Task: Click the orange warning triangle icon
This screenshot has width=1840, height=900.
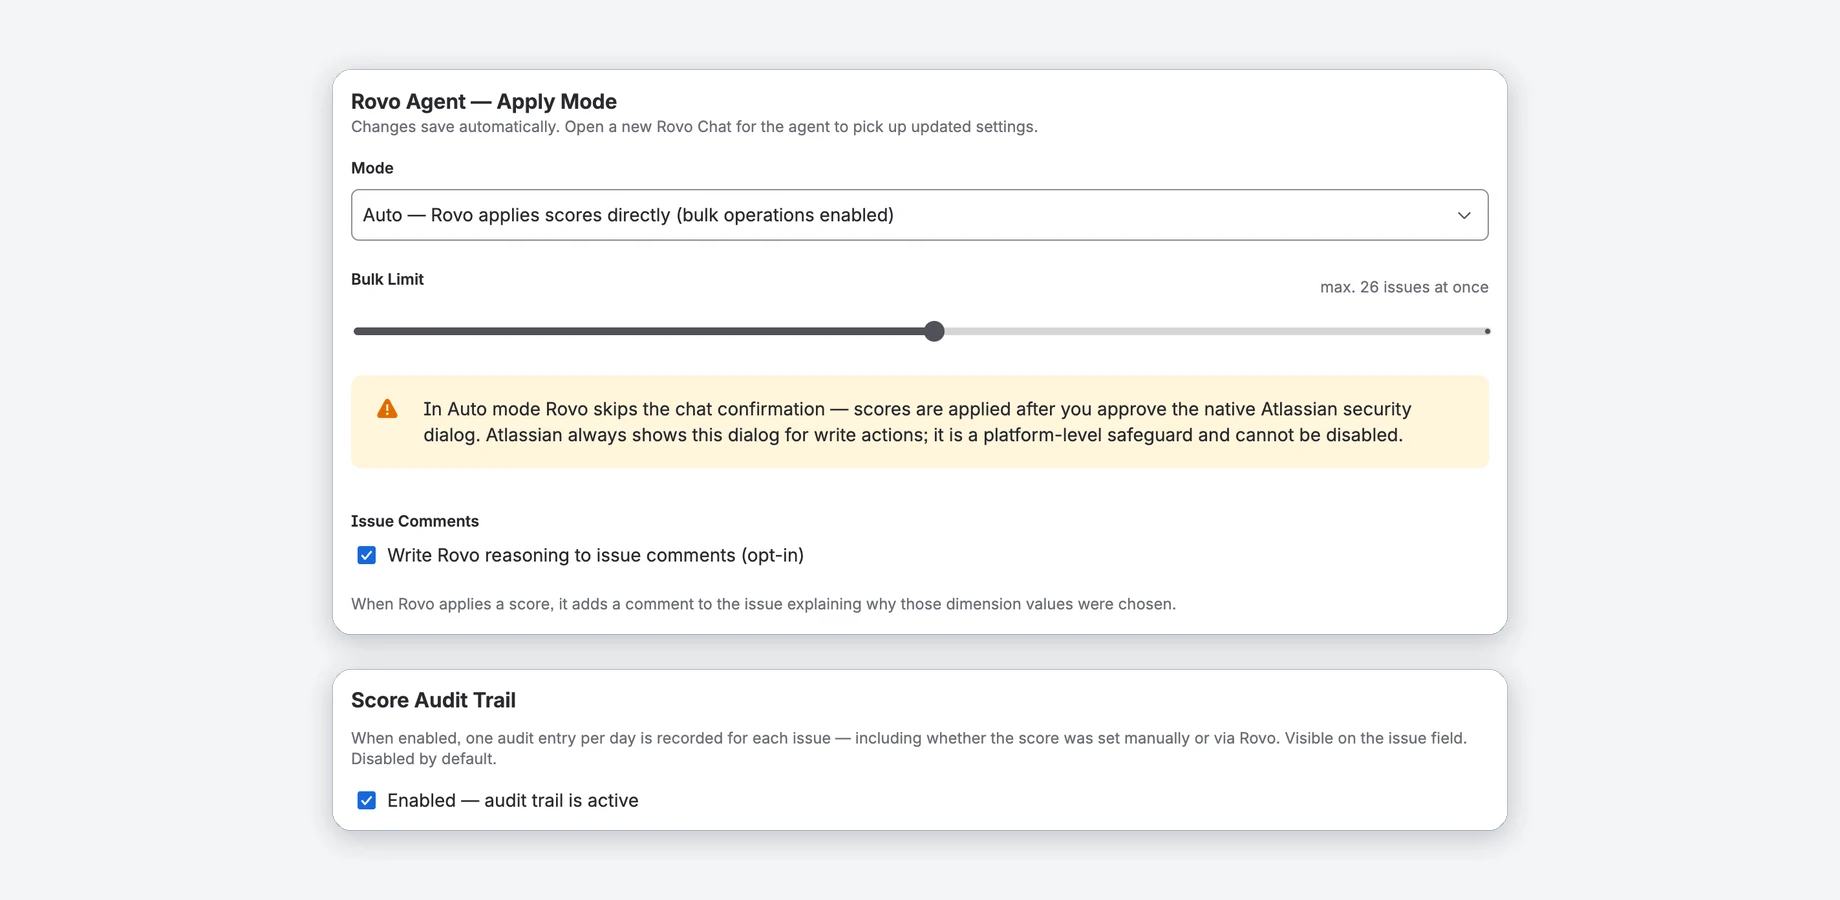Action: pos(387,409)
